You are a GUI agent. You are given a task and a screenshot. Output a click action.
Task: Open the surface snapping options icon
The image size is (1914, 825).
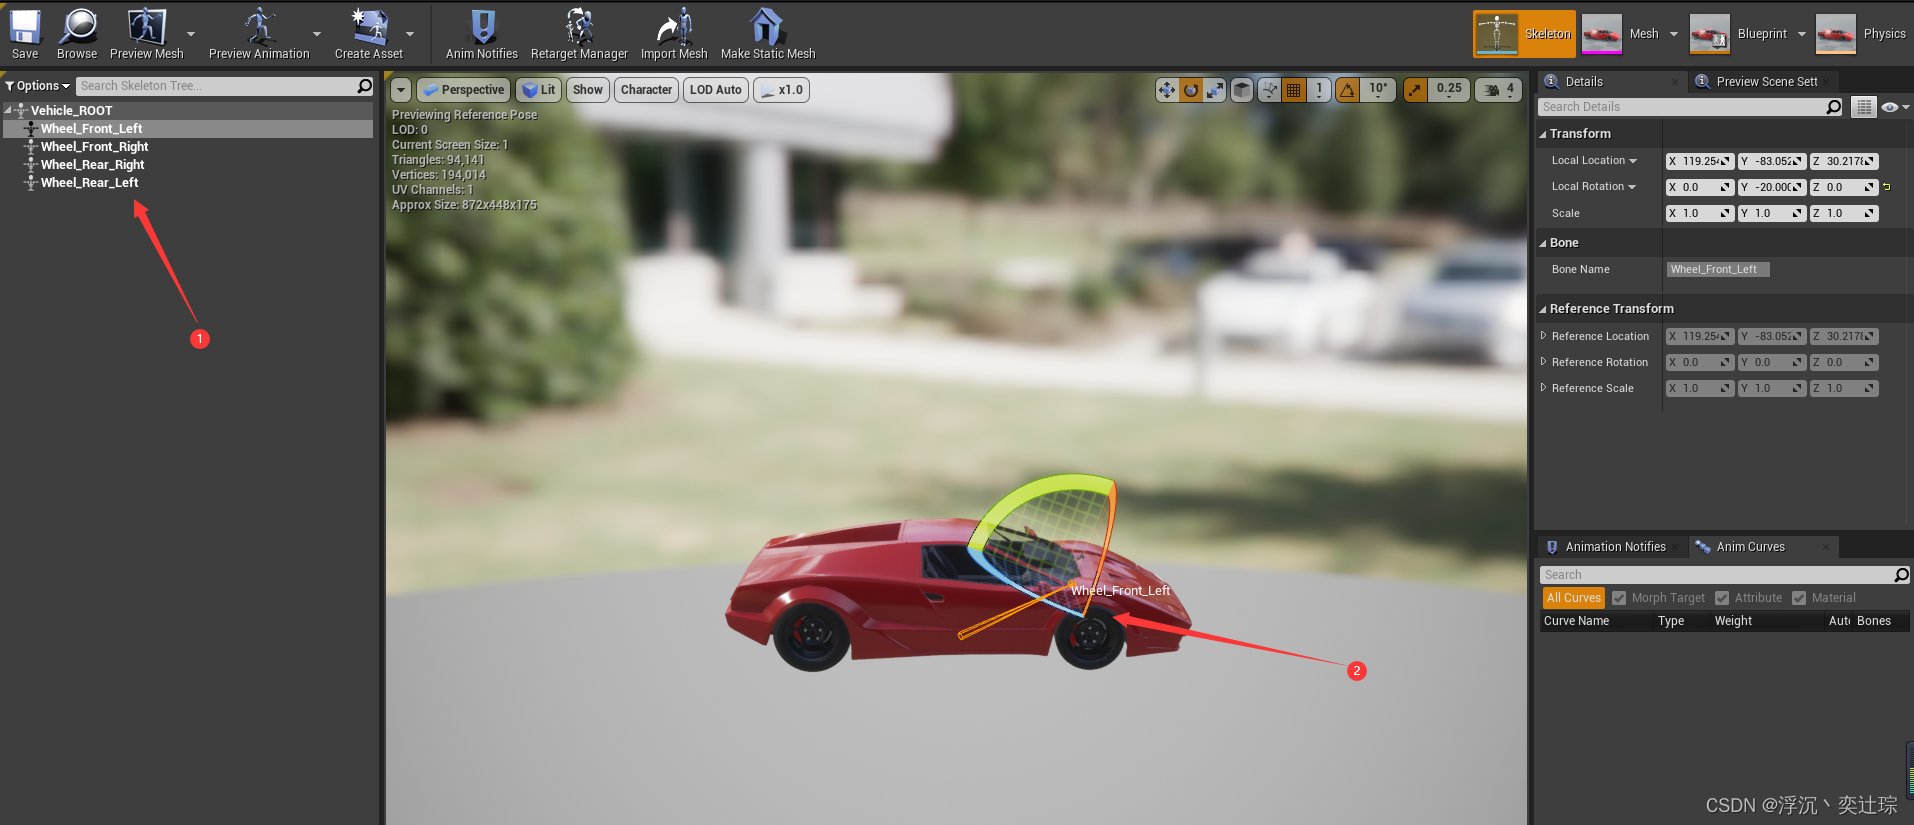coord(1269,90)
